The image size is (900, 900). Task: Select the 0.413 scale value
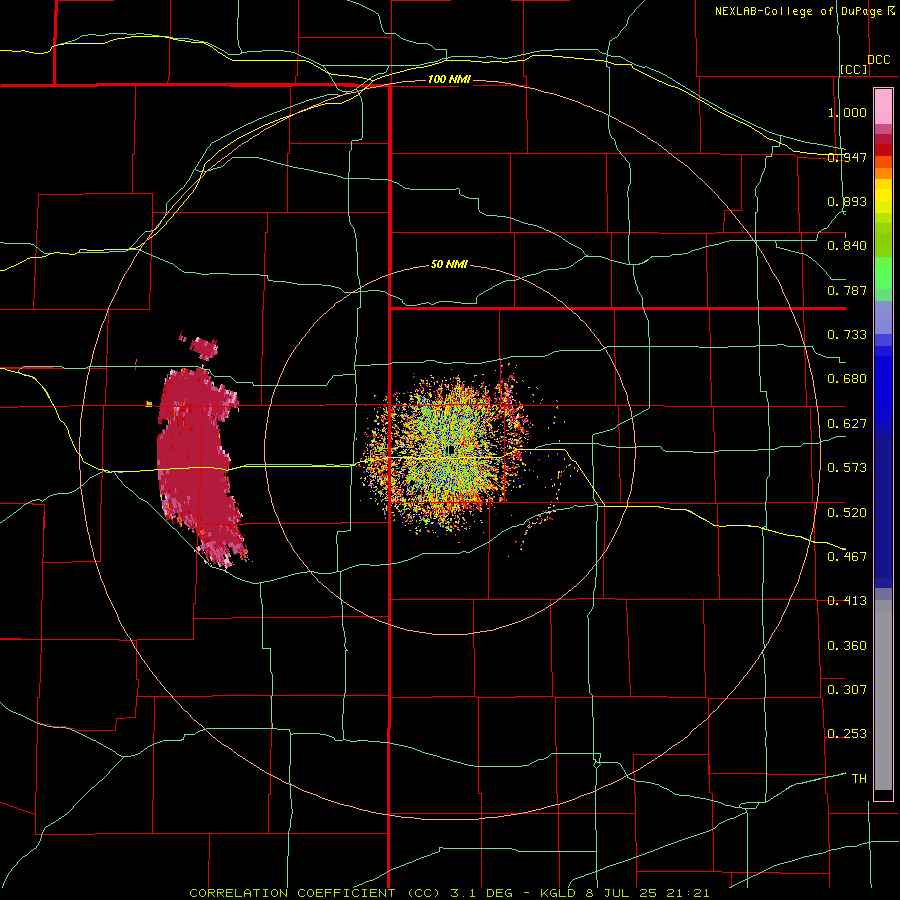(847, 601)
